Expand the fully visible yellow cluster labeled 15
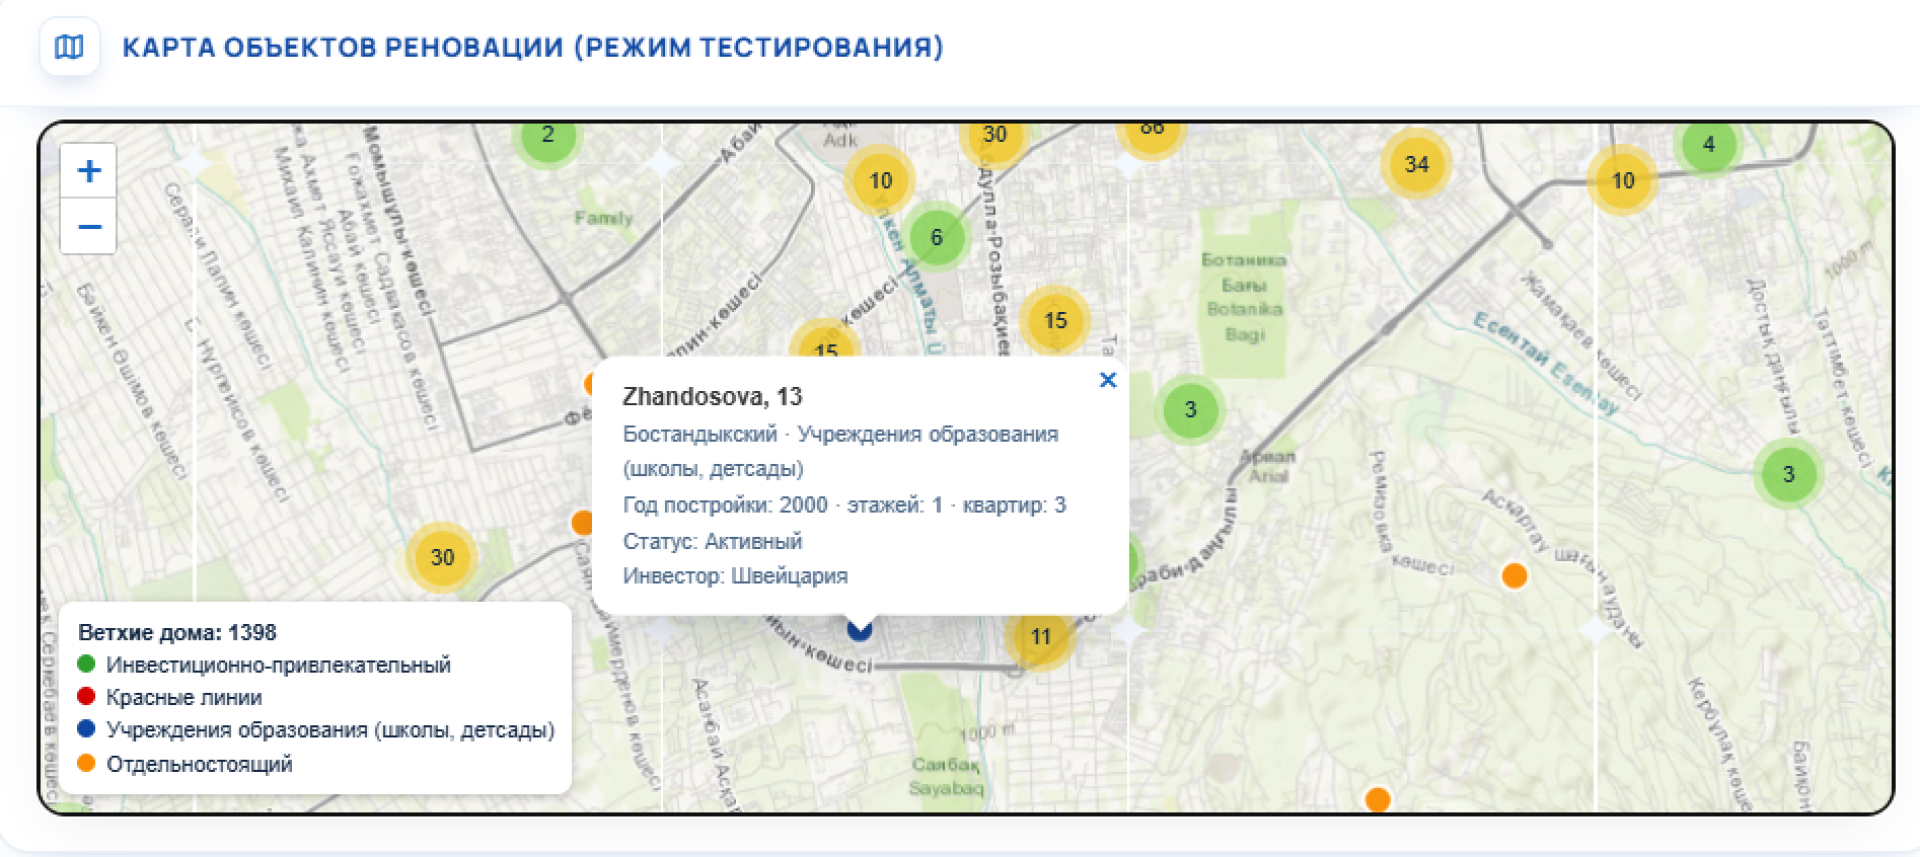 click(x=1056, y=320)
